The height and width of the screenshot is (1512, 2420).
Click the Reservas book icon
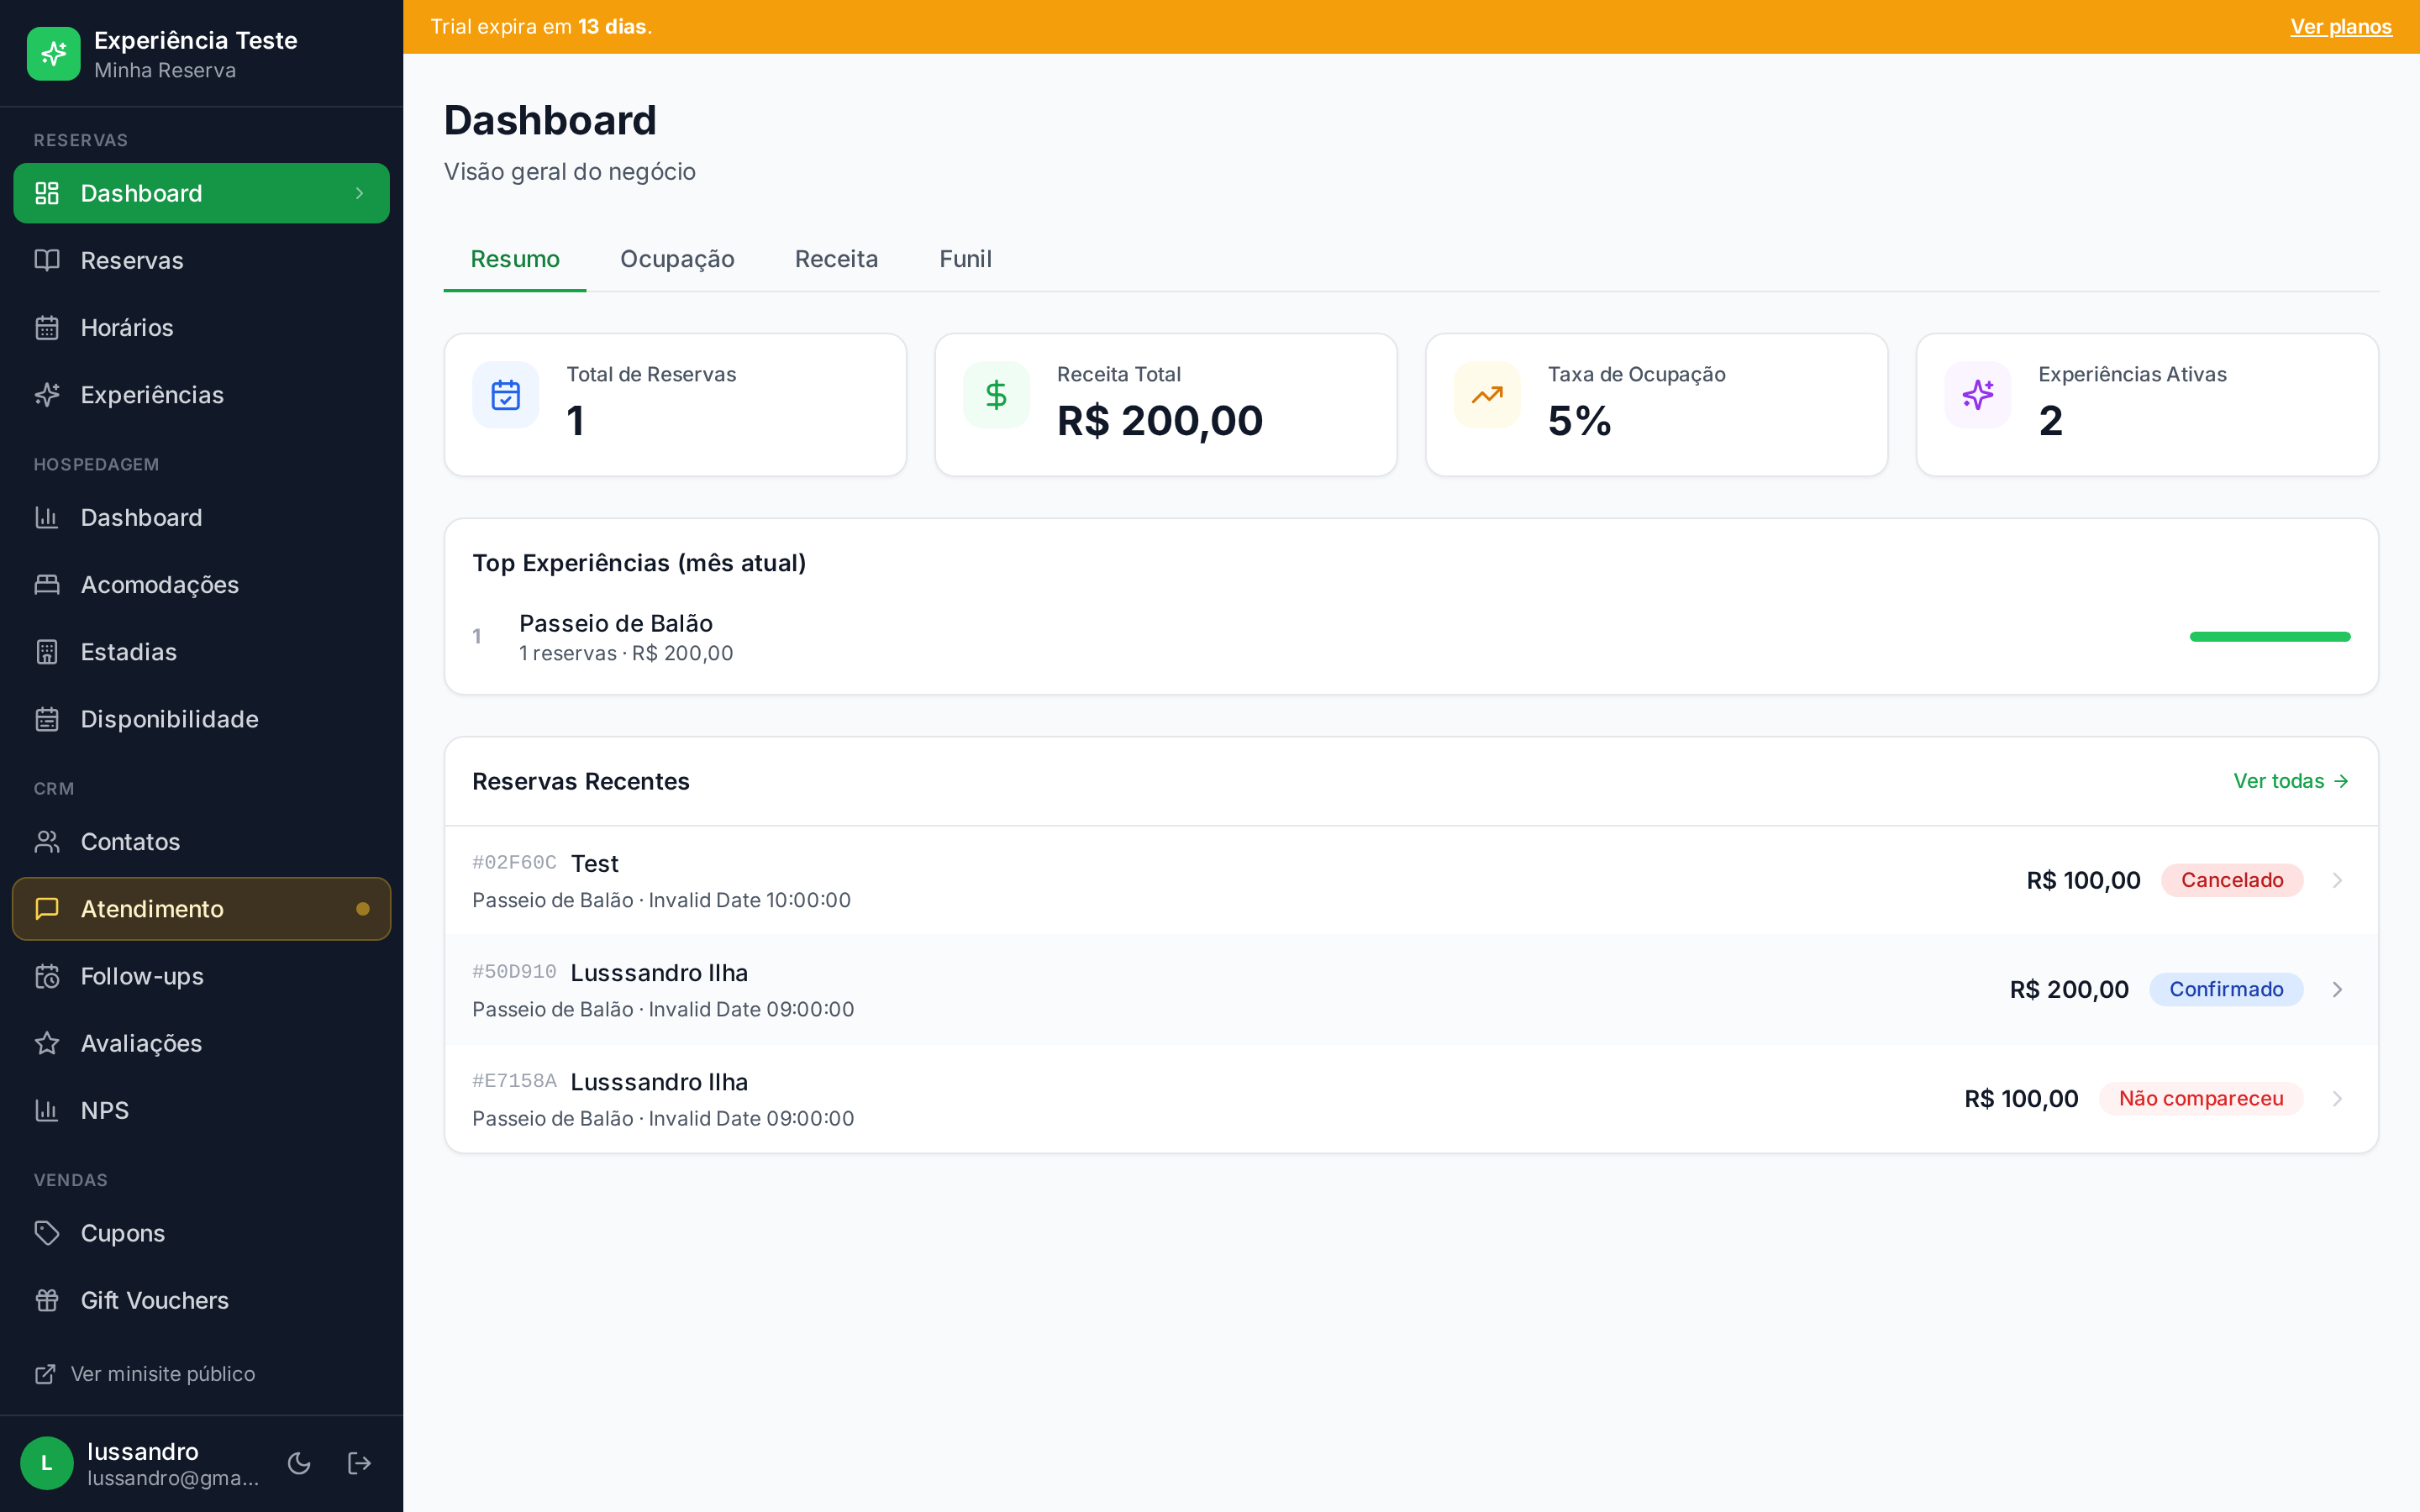click(47, 260)
